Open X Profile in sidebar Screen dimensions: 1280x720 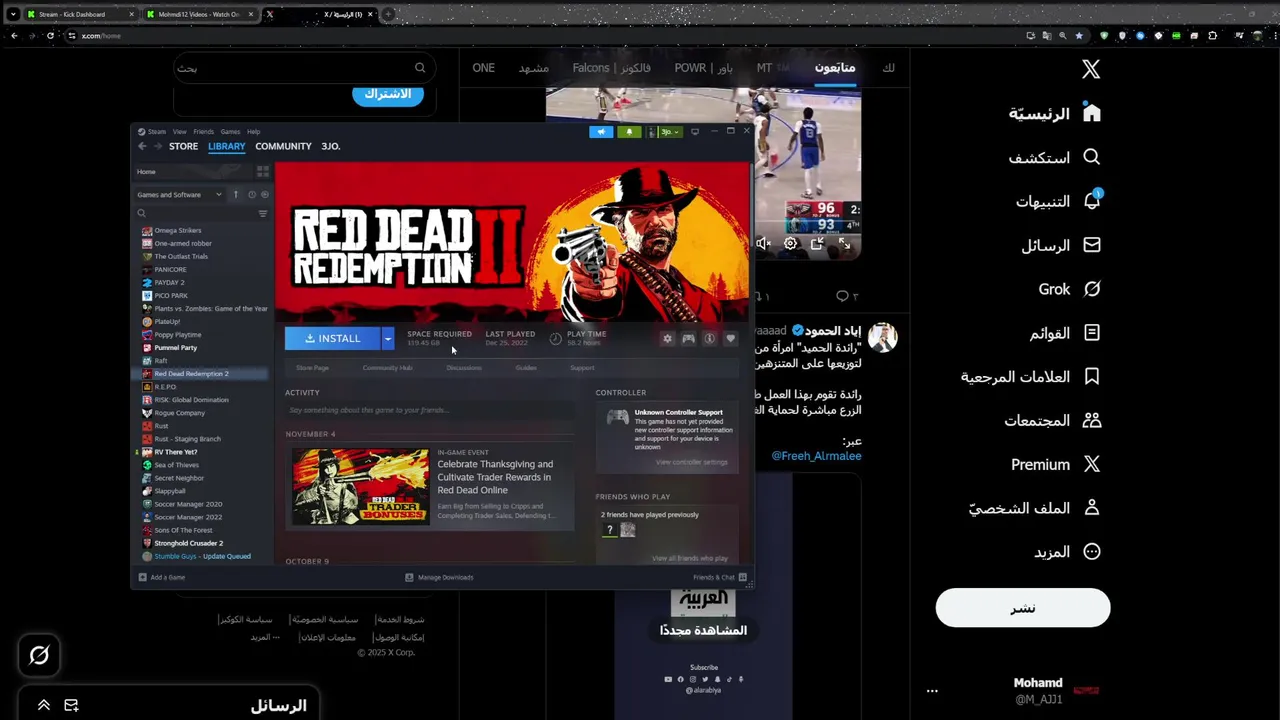[x=1035, y=508]
